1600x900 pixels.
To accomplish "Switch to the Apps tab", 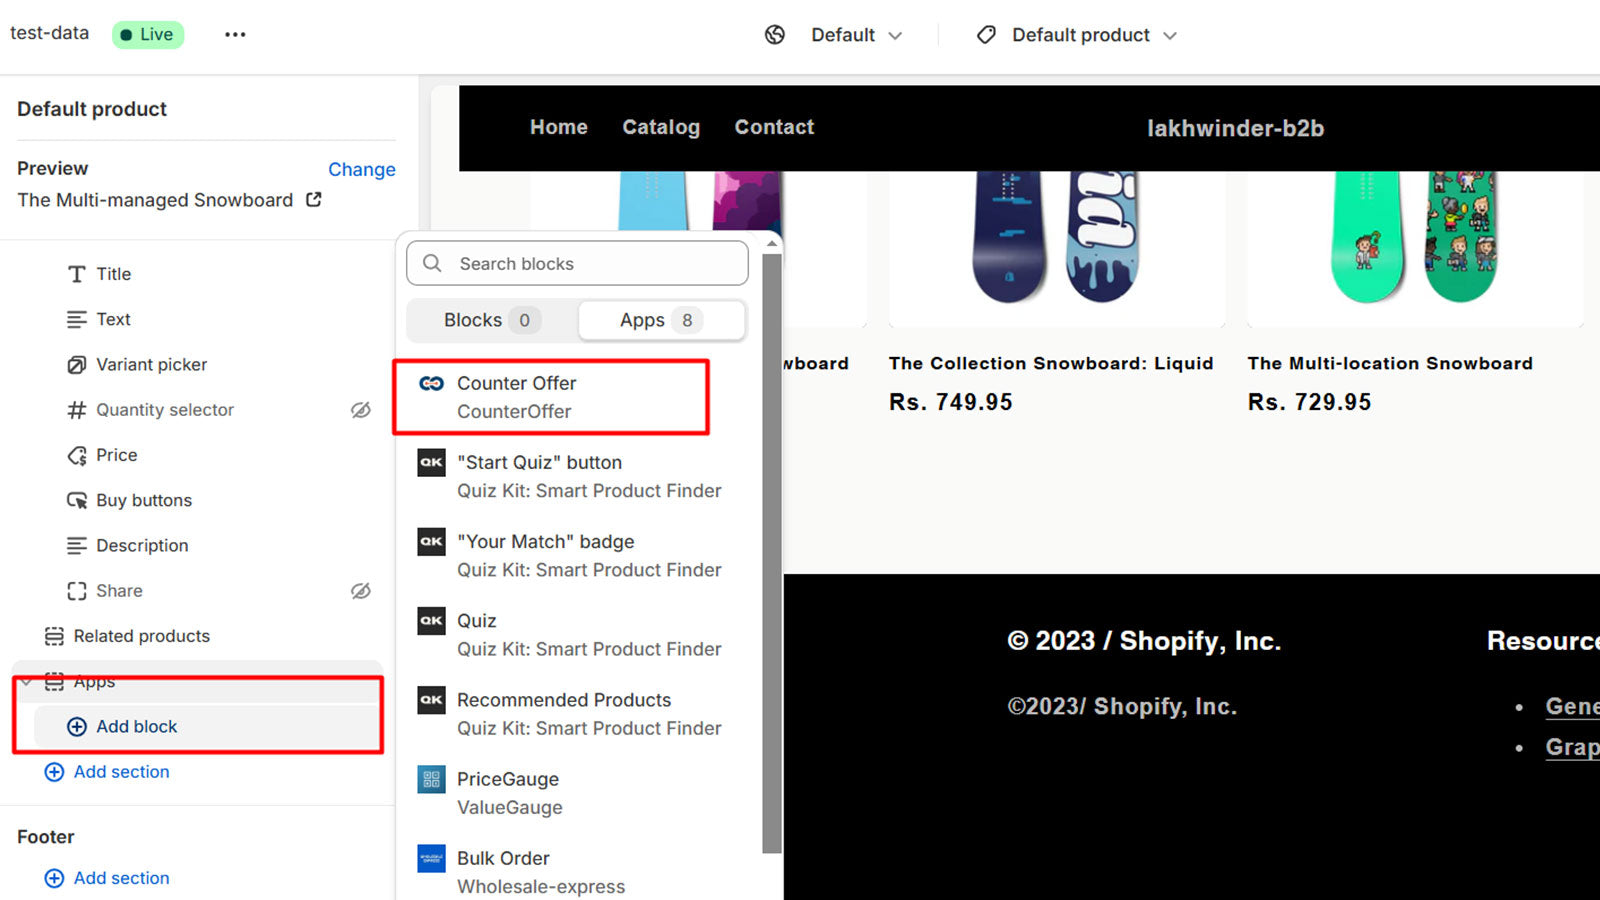I will 660,320.
